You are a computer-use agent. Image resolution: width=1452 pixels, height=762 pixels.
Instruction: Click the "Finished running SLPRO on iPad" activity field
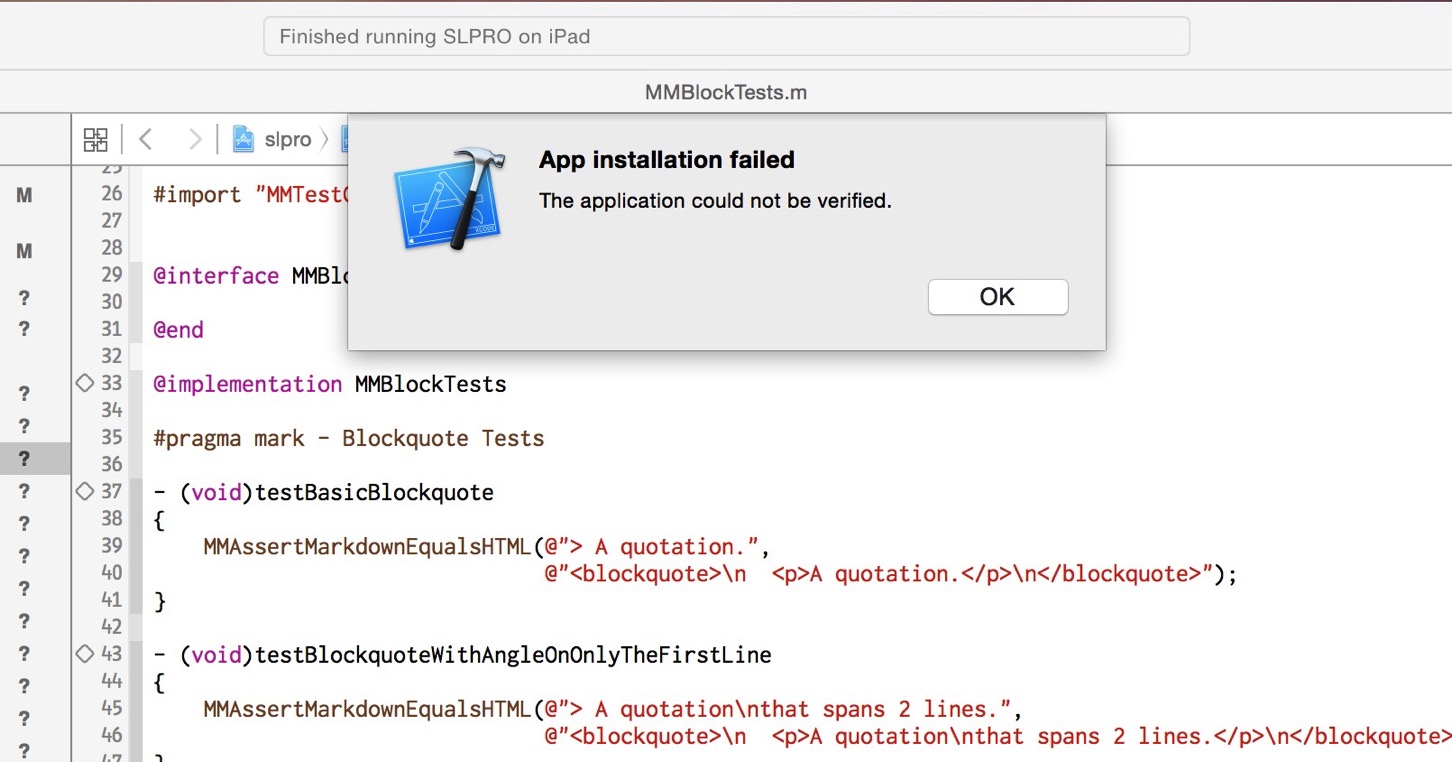click(726, 36)
